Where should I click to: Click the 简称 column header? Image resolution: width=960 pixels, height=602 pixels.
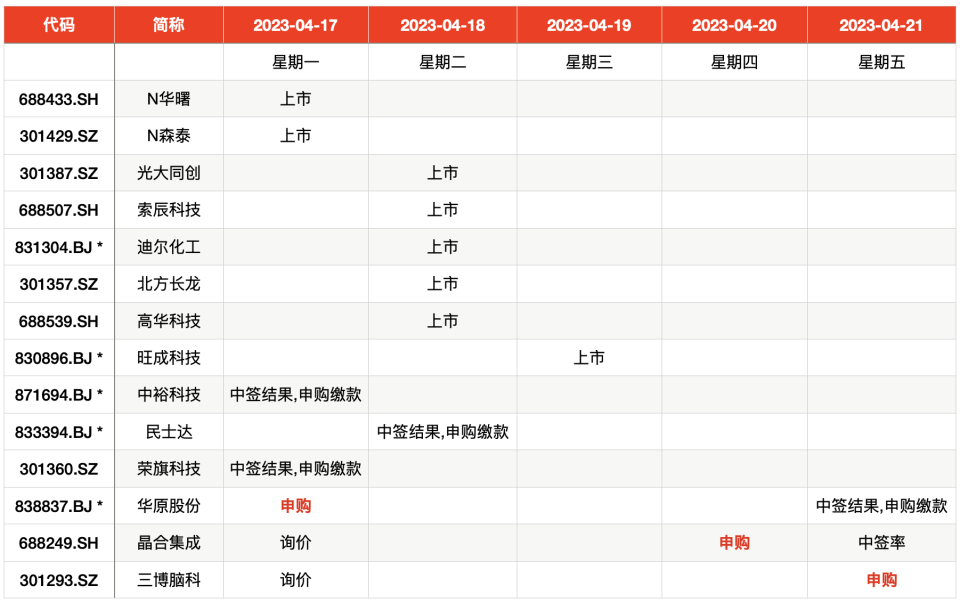tap(168, 25)
